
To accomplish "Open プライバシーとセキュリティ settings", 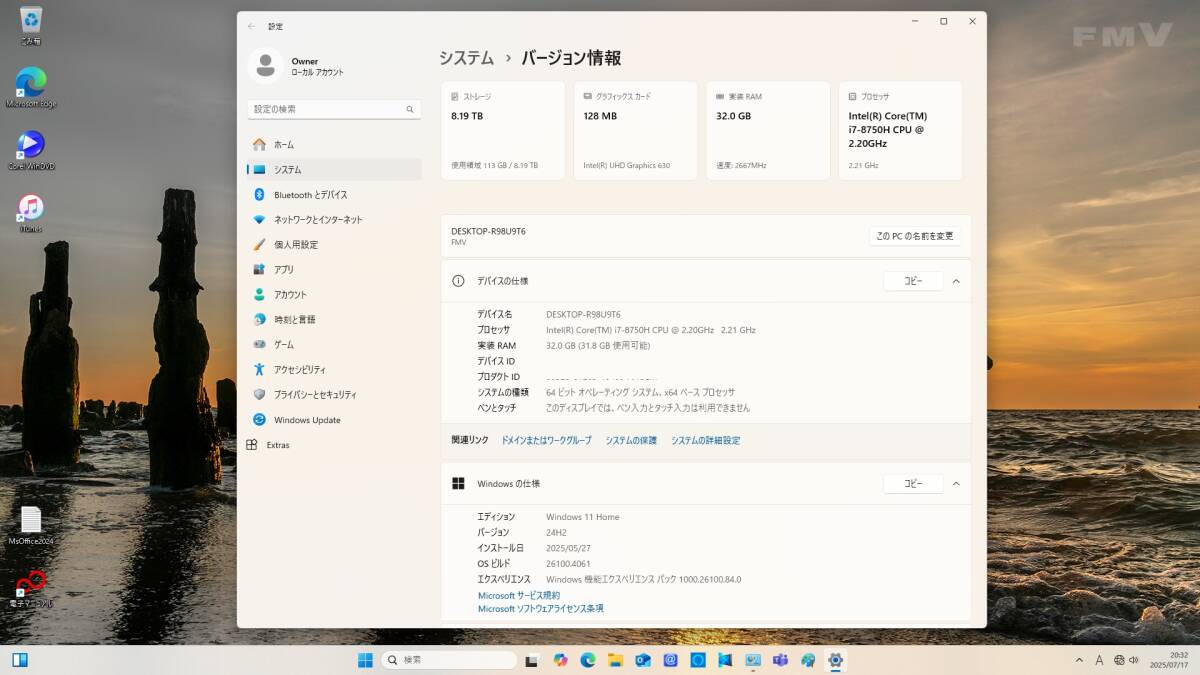I will (x=315, y=395).
